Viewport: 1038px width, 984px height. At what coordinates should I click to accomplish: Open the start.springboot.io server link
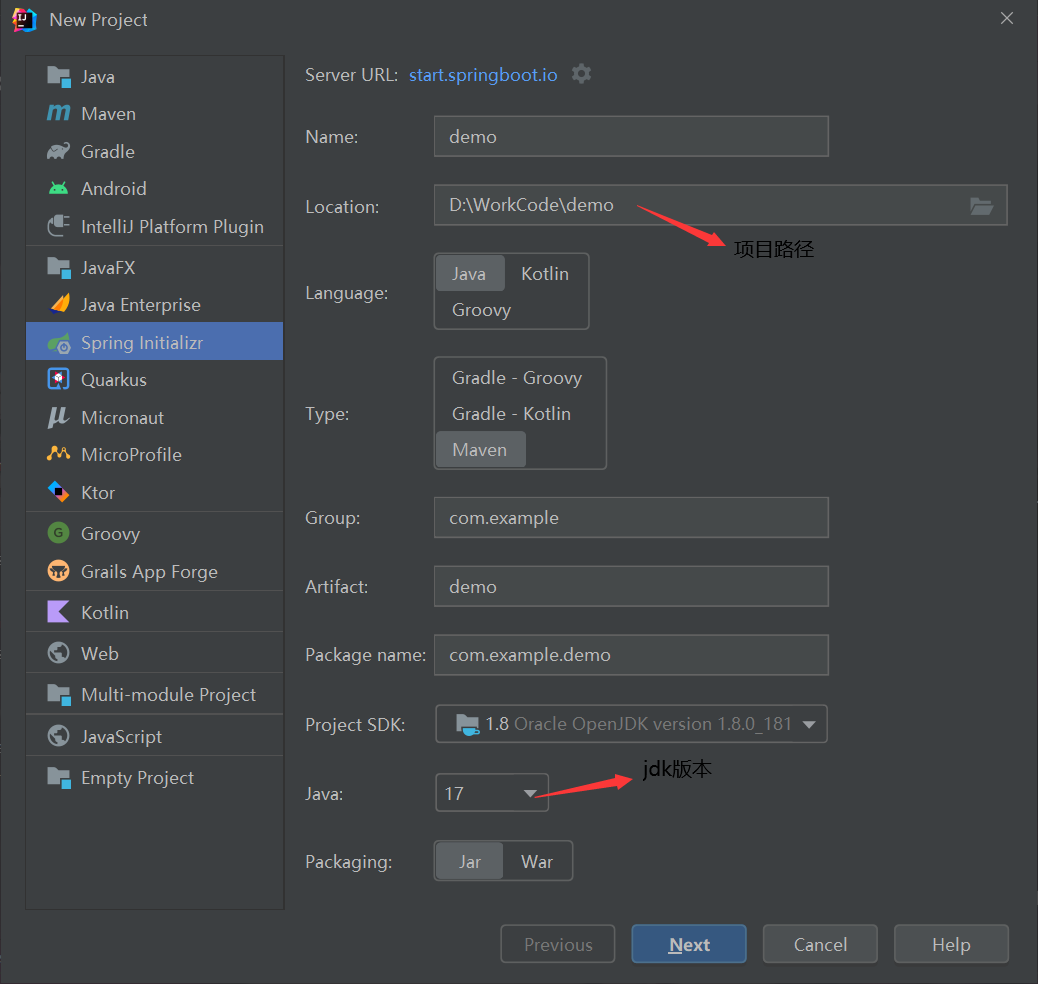(483, 75)
